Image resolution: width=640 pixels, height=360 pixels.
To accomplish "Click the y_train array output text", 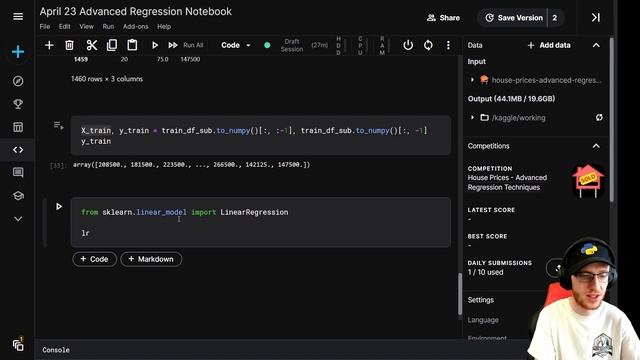I will point(191,165).
